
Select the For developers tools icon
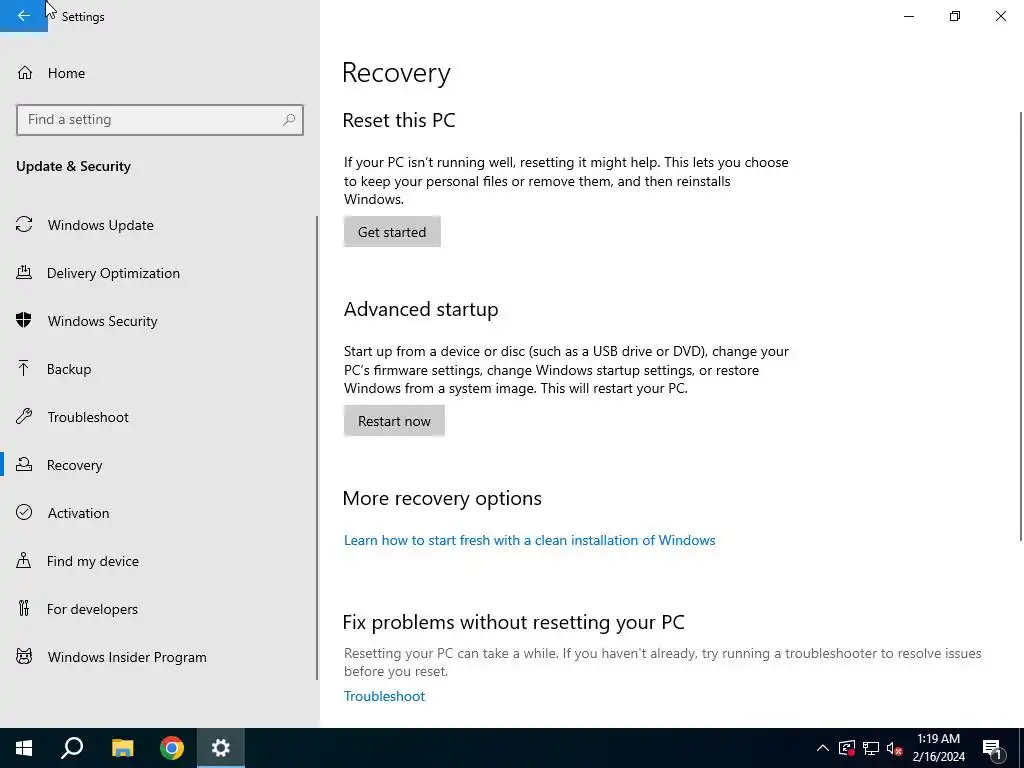[24, 609]
